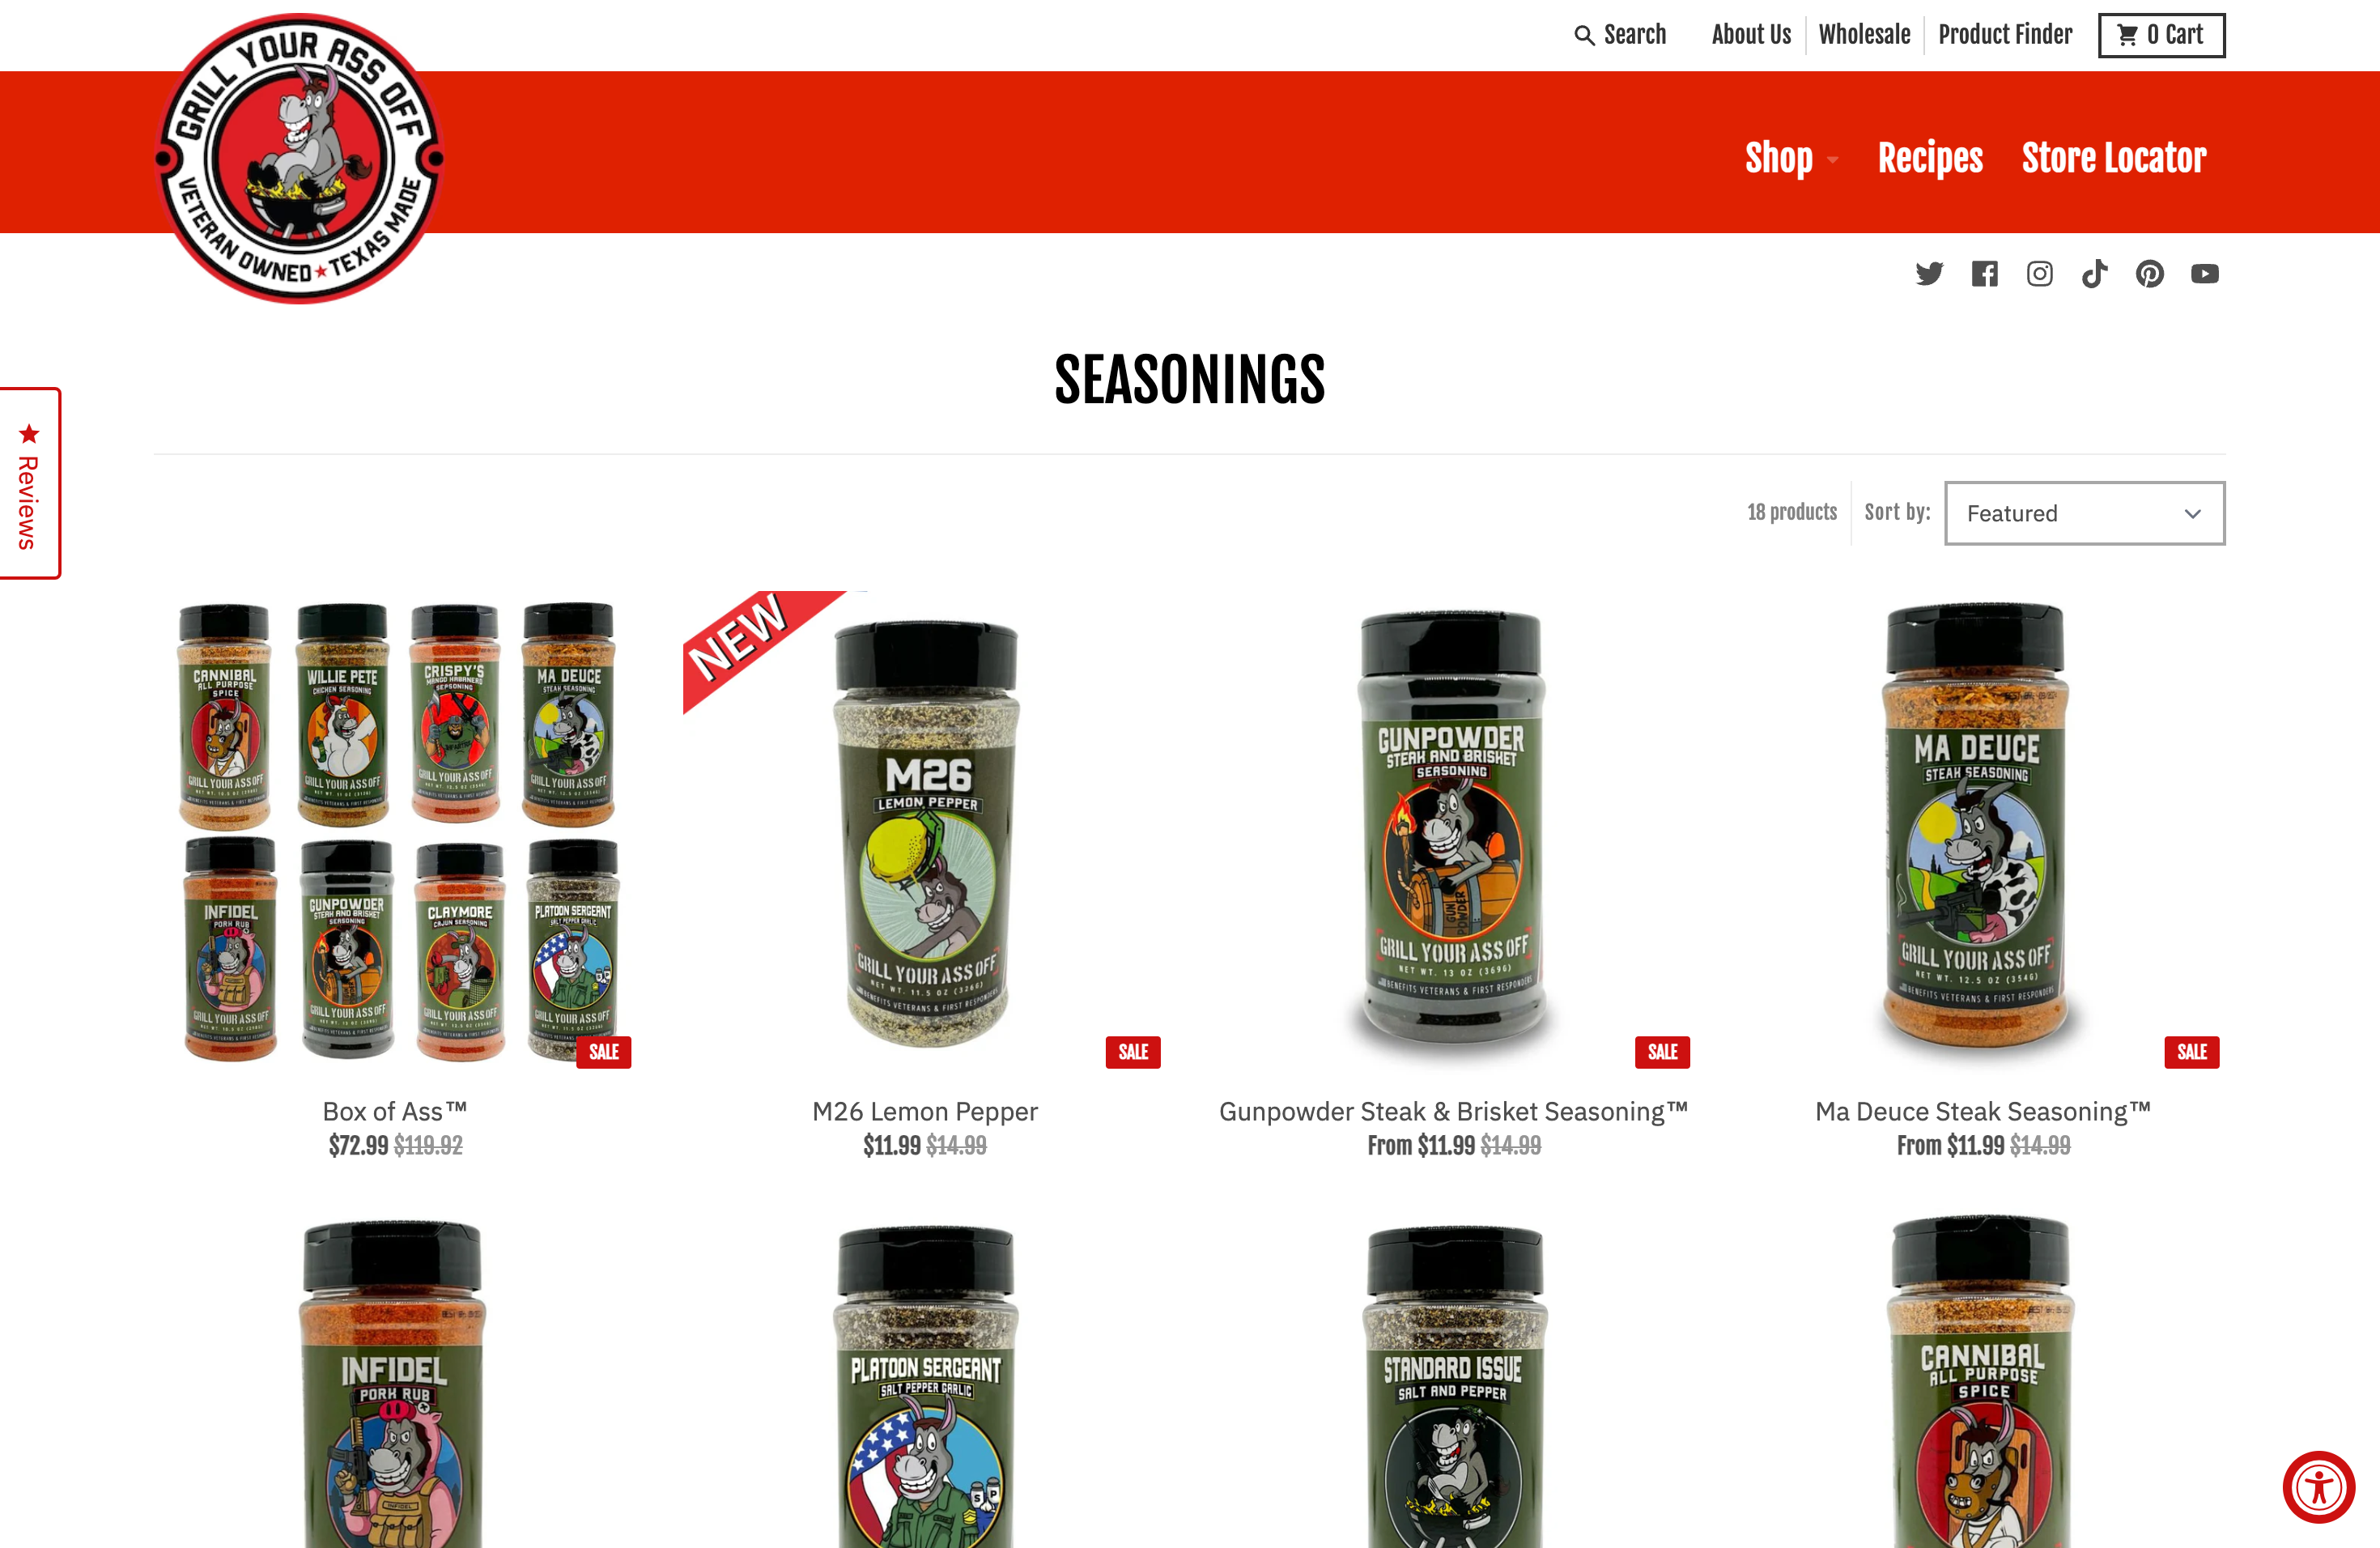The width and height of the screenshot is (2380, 1548).
Task: Open the Facebook social icon
Action: (x=1984, y=274)
